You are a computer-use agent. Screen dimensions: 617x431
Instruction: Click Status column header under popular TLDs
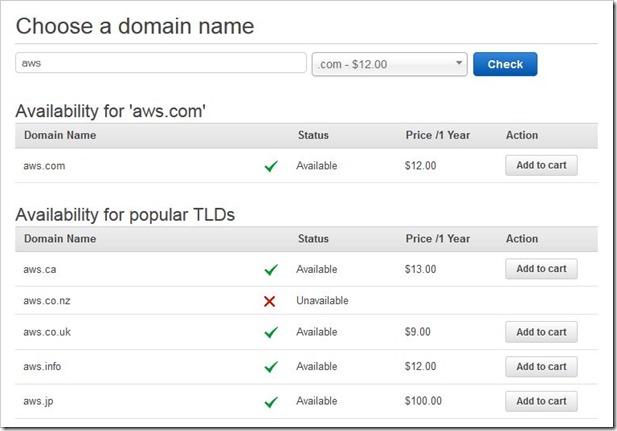tap(313, 239)
